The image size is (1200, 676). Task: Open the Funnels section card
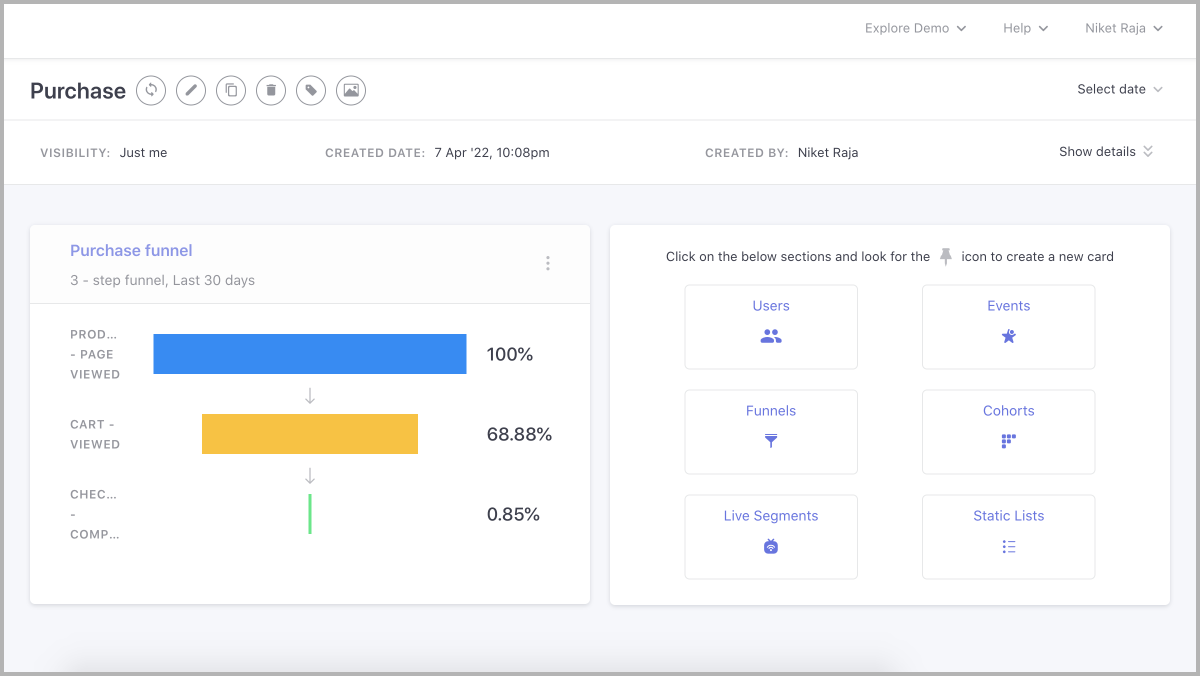pyautogui.click(x=770, y=431)
